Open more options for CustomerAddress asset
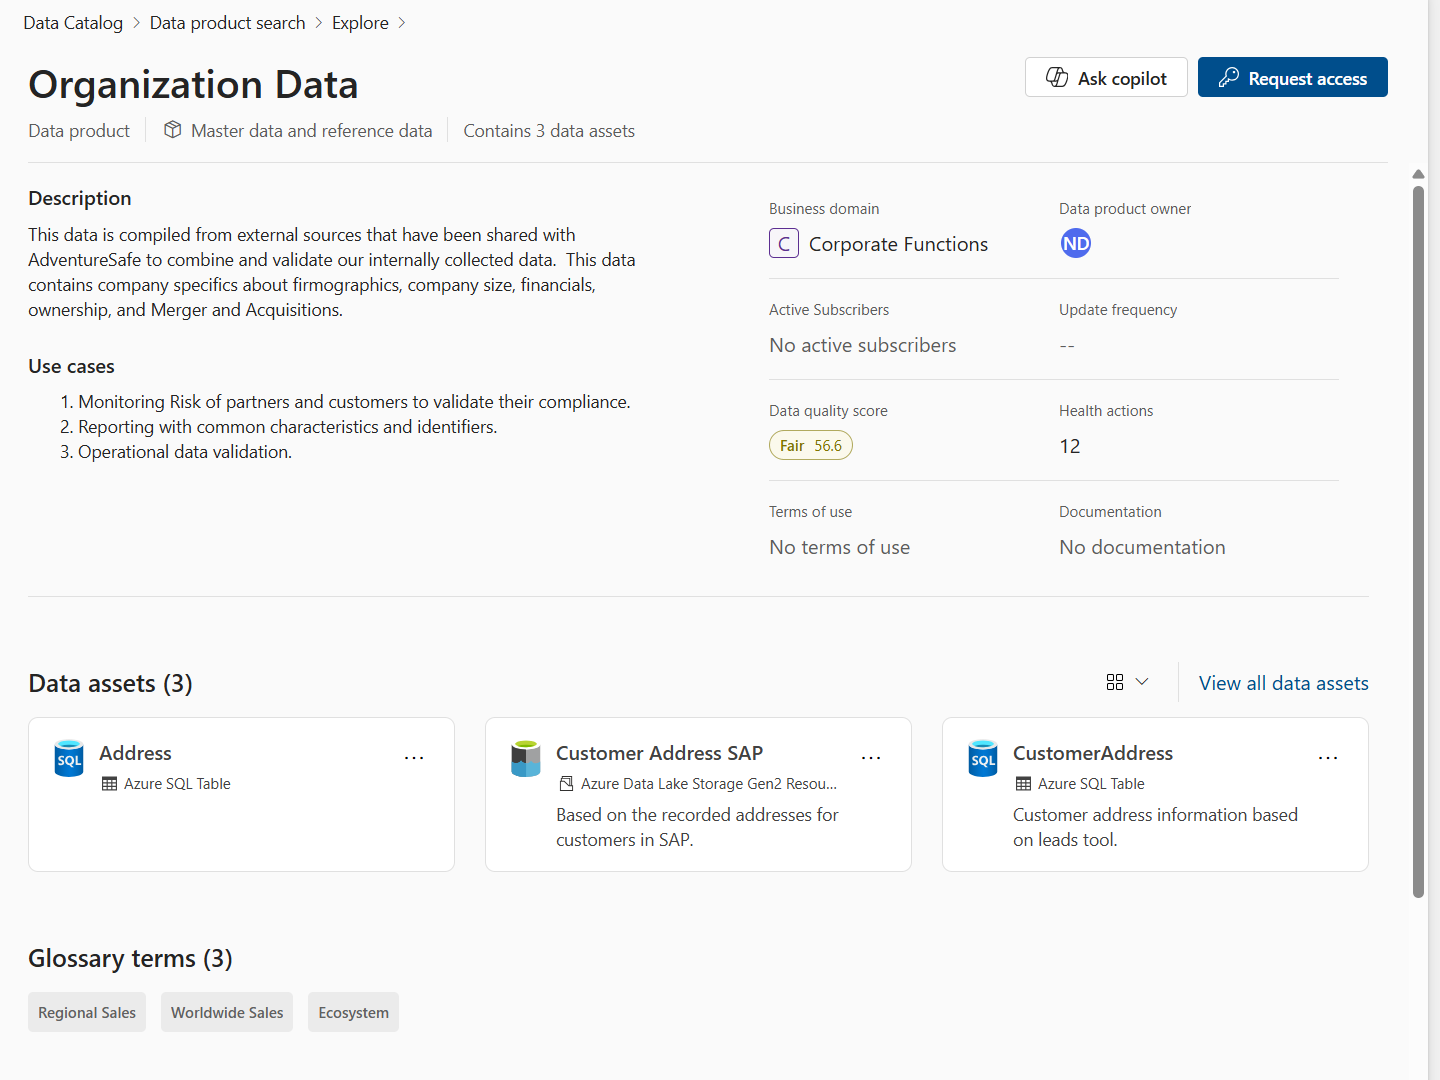Image resolution: width=1440 pixels, height=1080 pixels. (x=1328, y=758)
